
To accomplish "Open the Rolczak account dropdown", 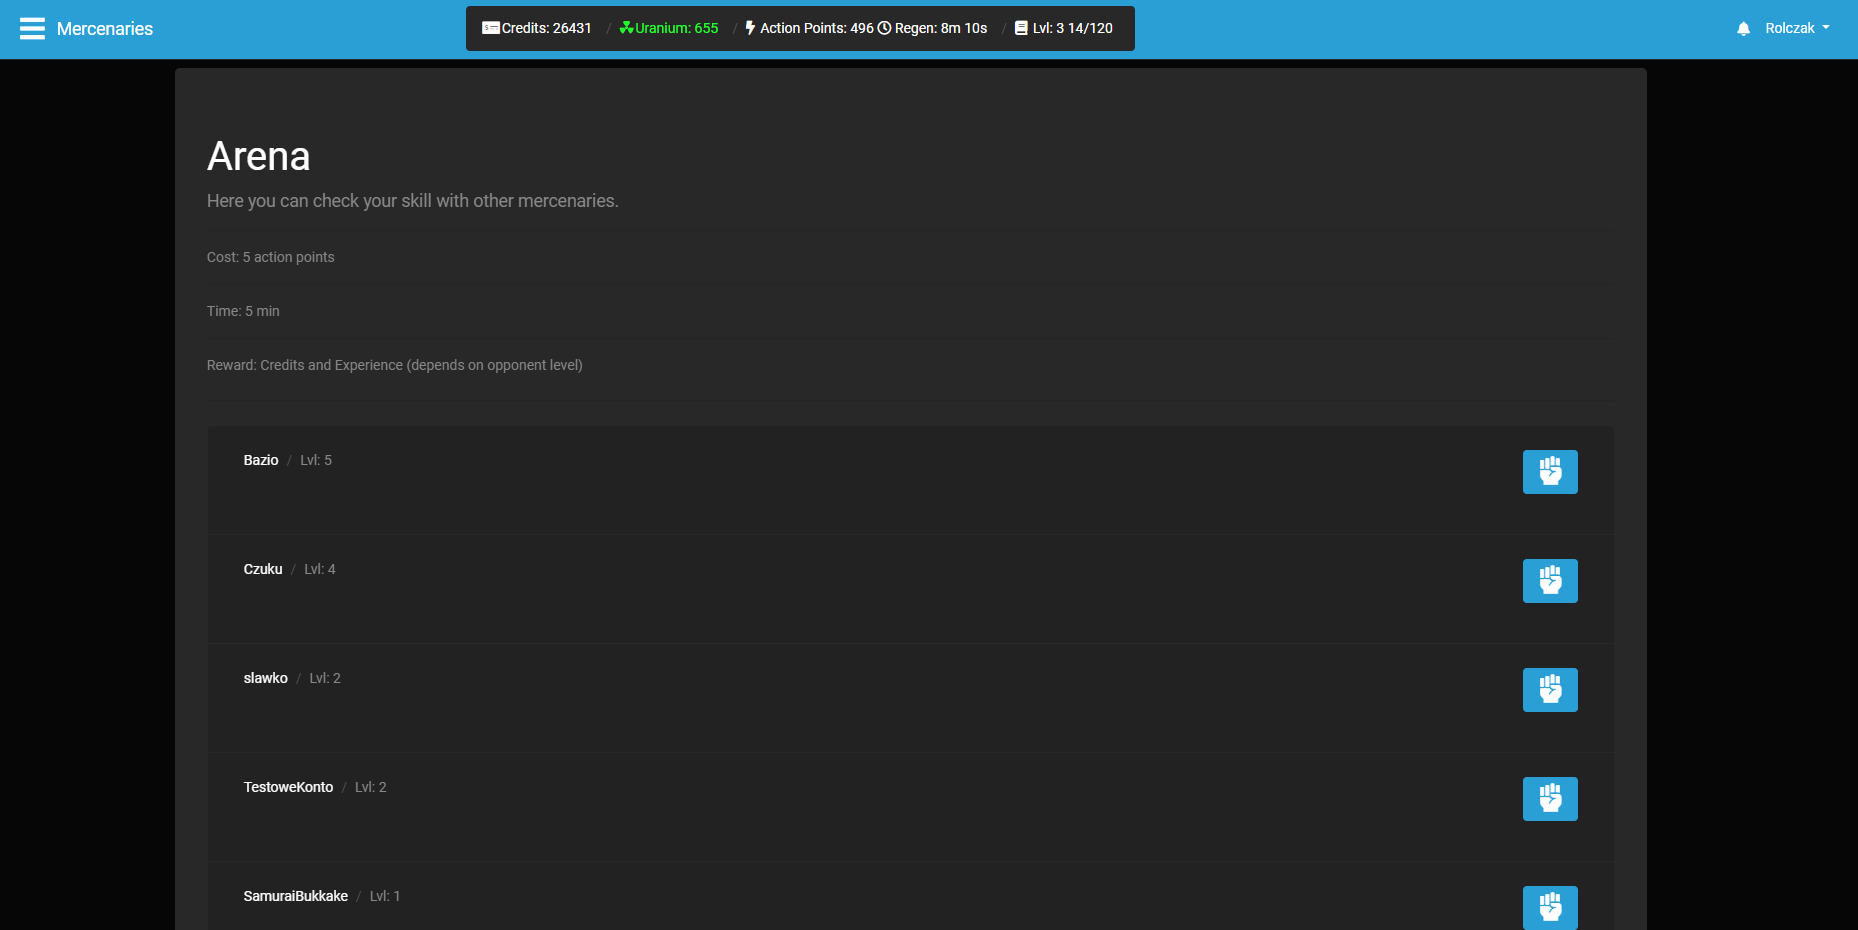I will coord(1790,28).
